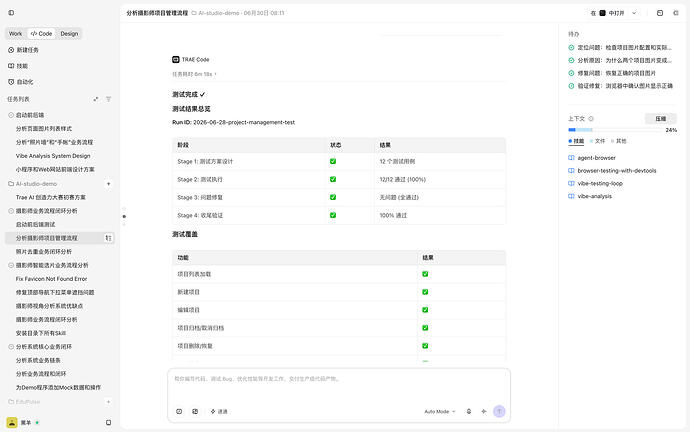Click the microphone icon in the input bar
690x432 pixels.
click(469, 411)
